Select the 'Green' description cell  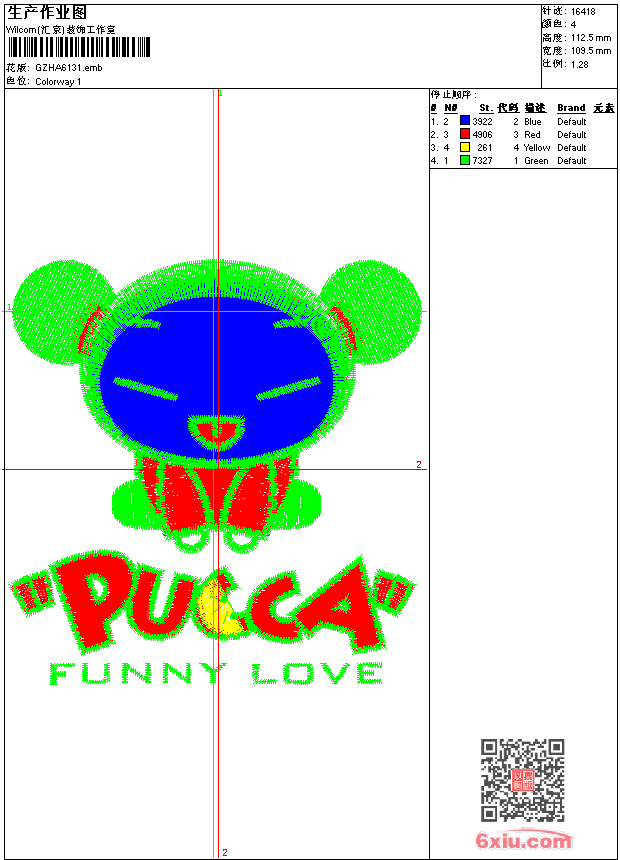(536, 161)
